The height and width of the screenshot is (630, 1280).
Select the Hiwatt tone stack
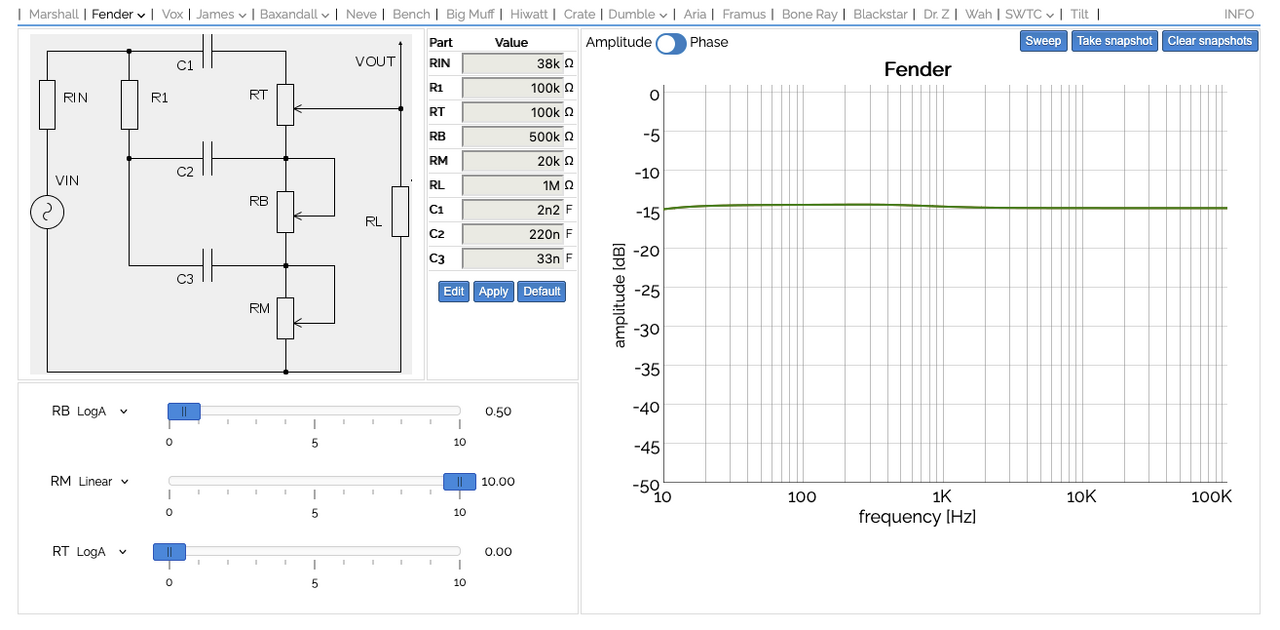click(529, 14)
